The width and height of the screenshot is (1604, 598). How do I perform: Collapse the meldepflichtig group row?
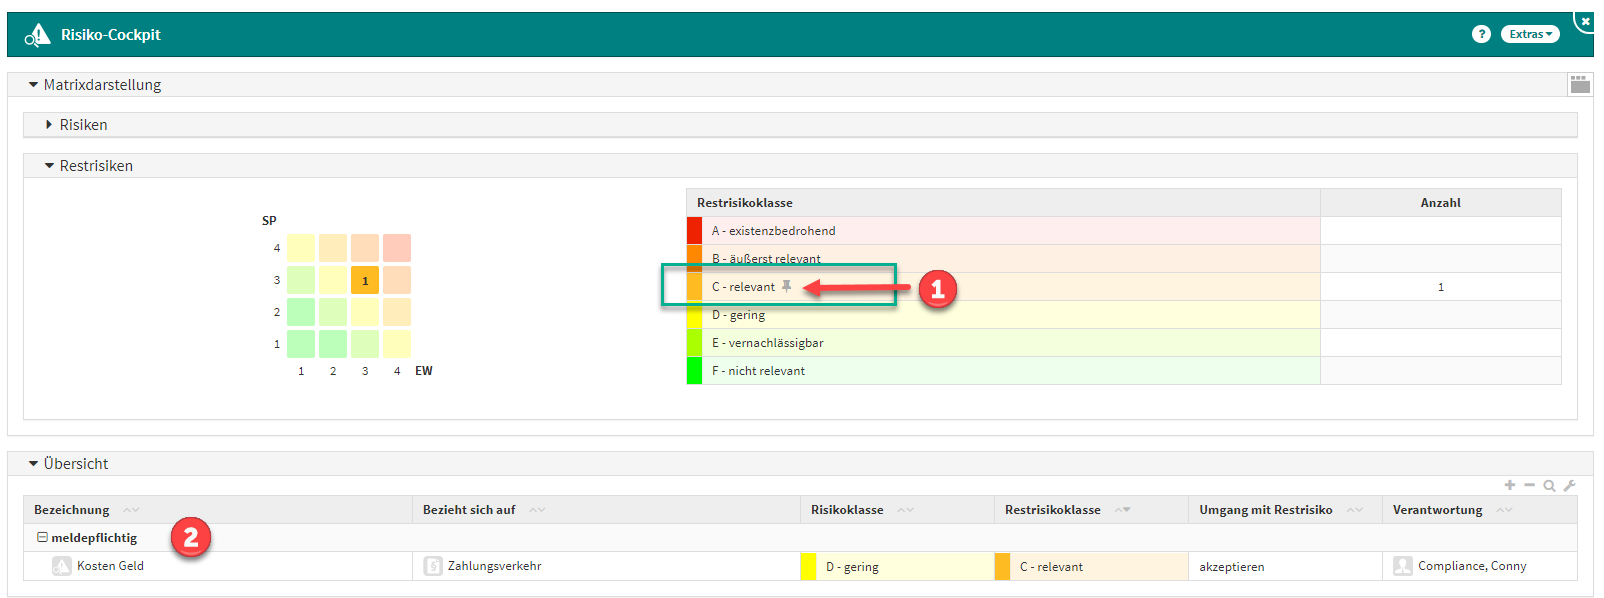(x=43, y=538)
